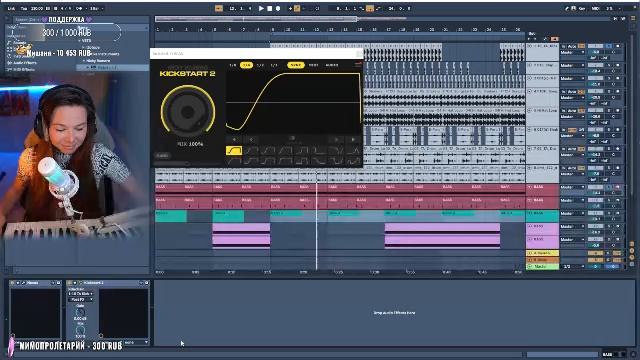The width and height of the screenshot is (640, 360).
Task: Select the A Reverb return track
Action: 542,253
